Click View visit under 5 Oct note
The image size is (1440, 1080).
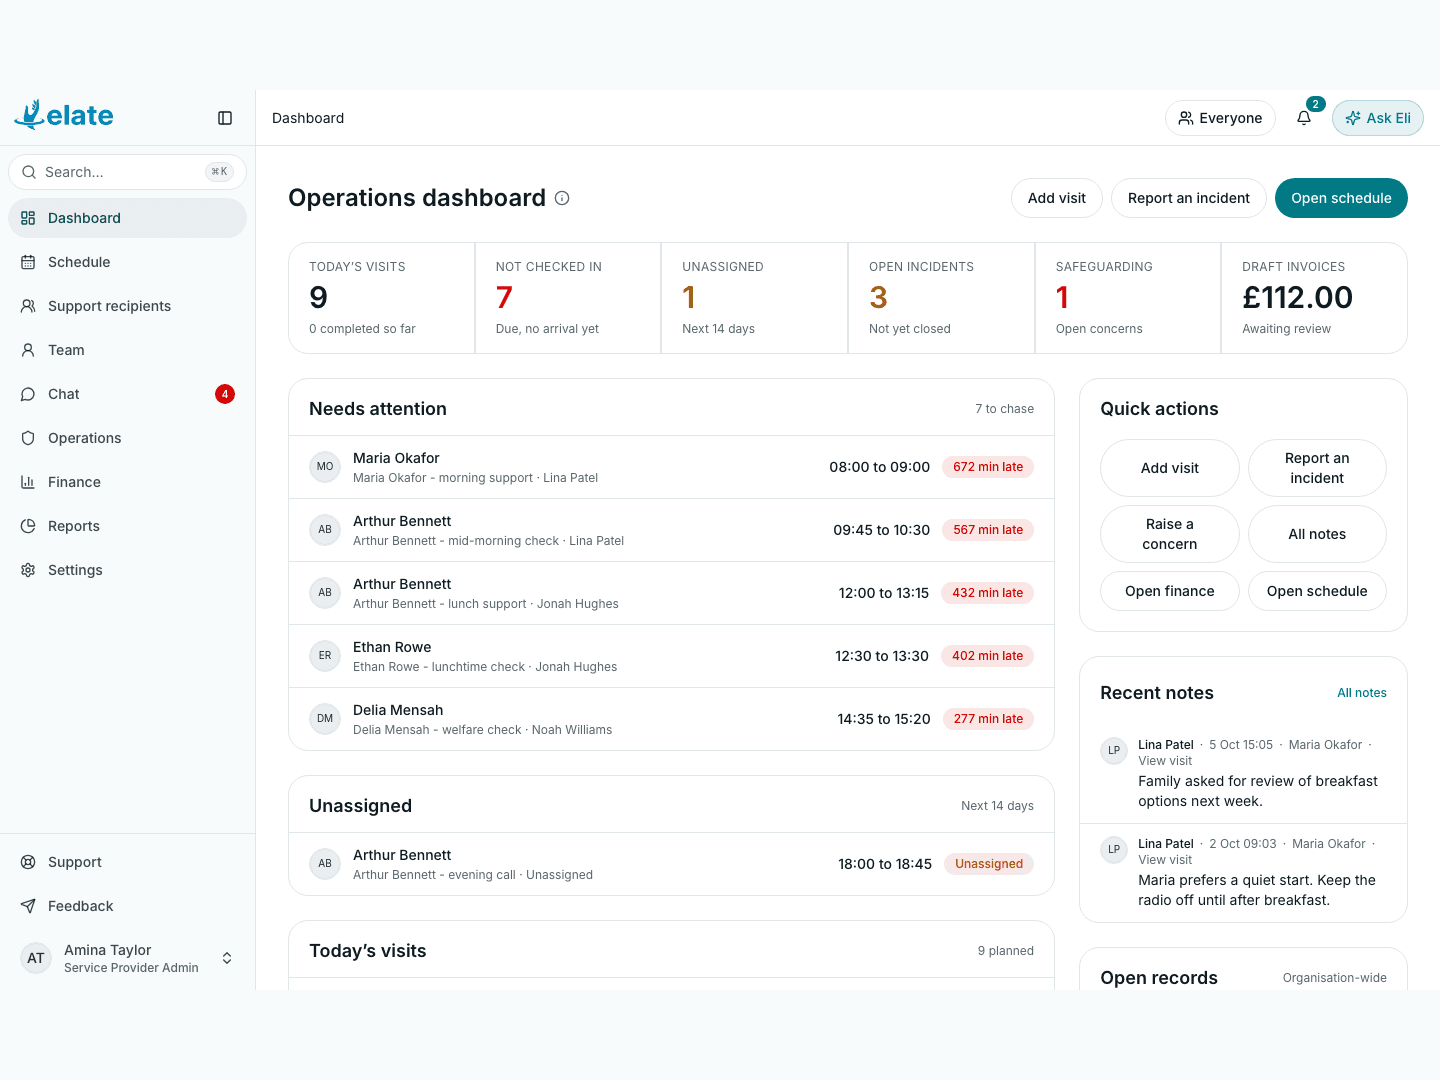click(1165, 761)
